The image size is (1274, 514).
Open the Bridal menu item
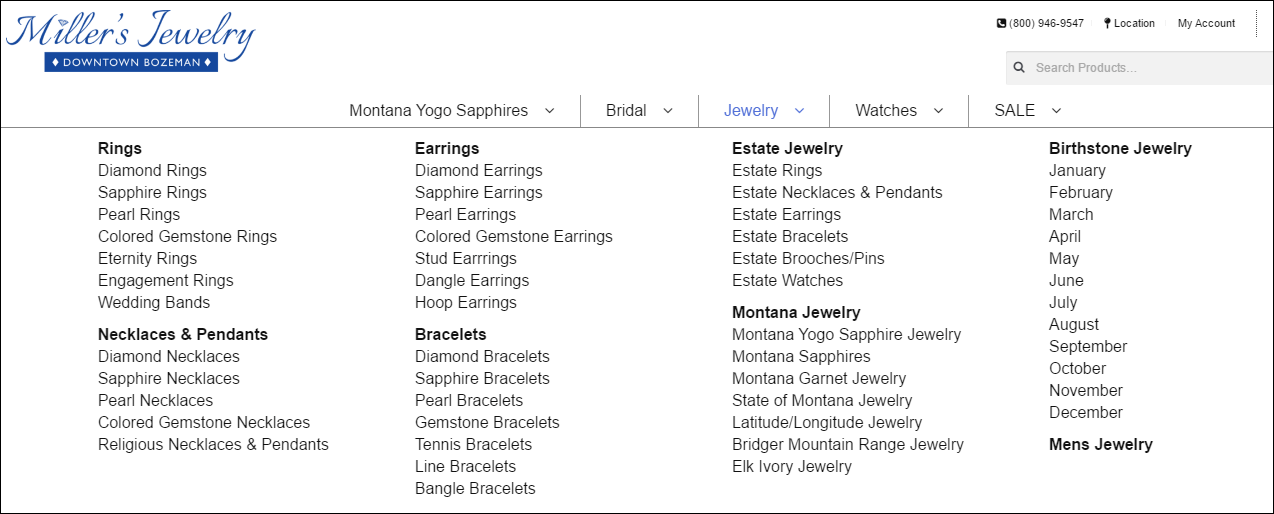click(626, 111)
